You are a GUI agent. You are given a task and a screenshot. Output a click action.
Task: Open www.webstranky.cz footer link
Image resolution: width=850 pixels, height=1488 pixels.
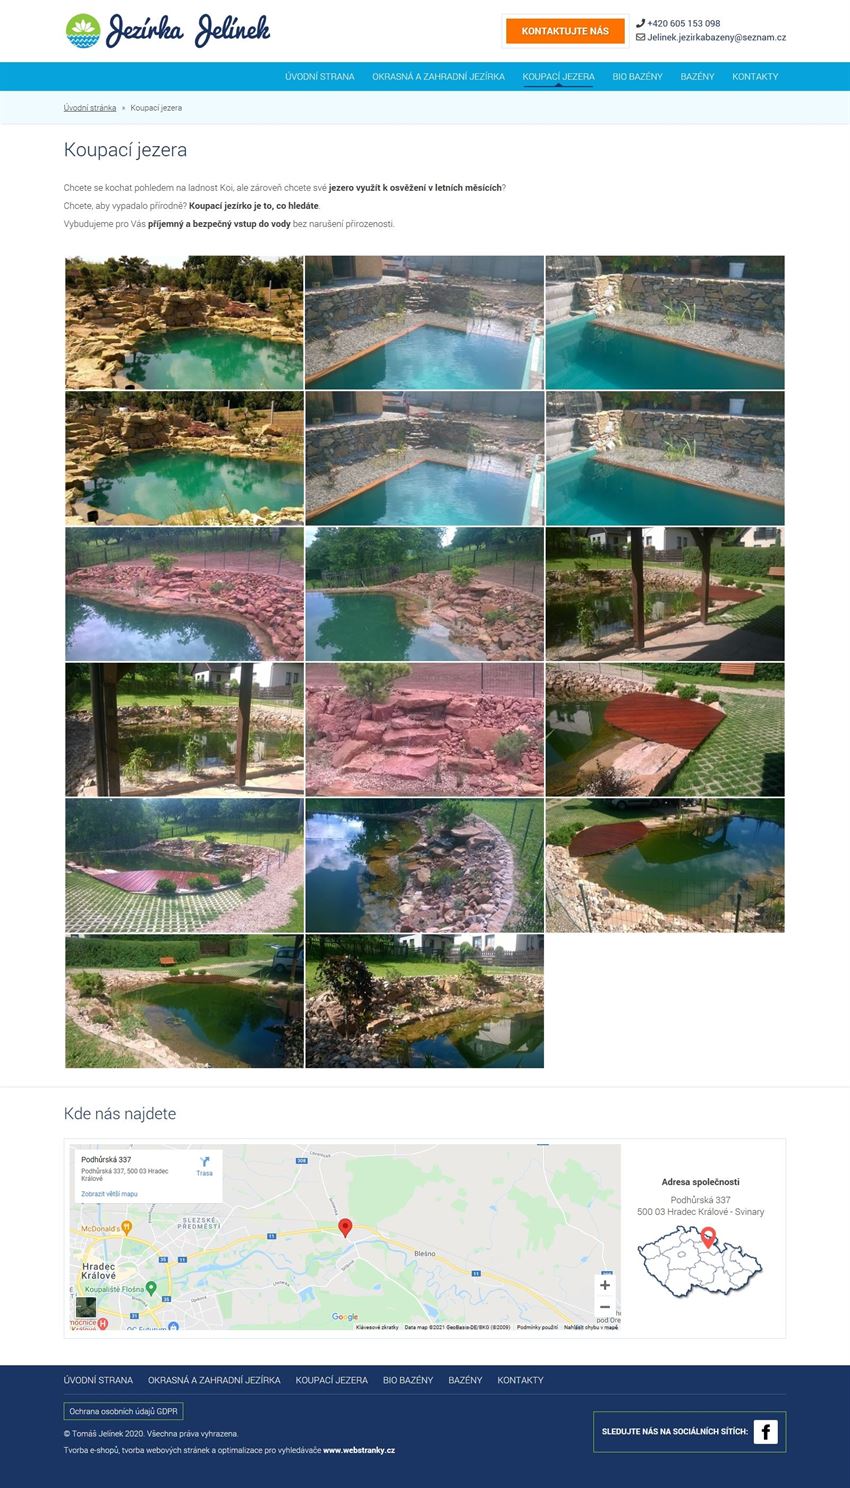(x=359, y=1450)
